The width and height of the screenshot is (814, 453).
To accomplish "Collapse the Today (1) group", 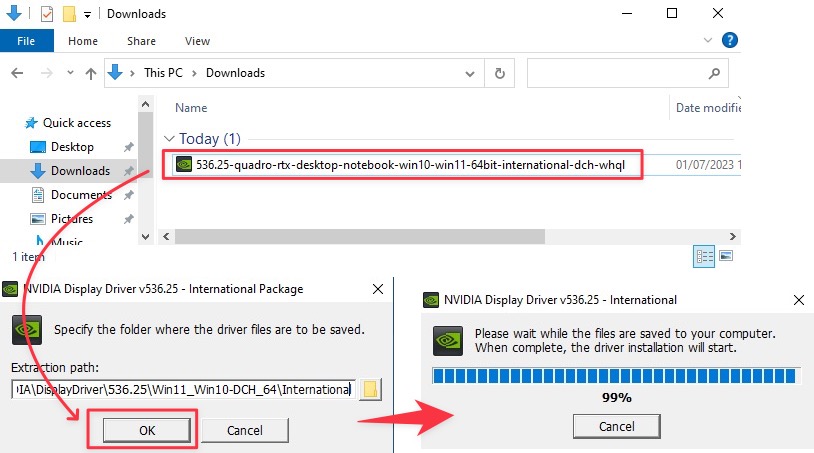I will [168, 139].
